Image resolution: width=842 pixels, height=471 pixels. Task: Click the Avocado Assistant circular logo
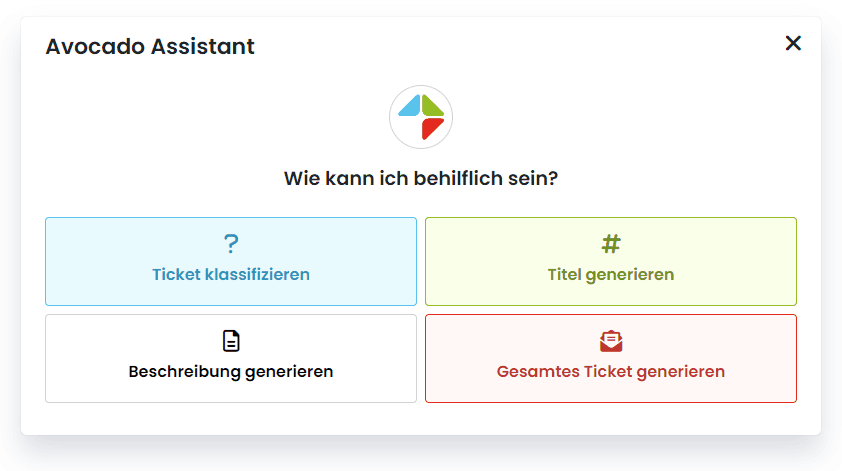[x=421, y=117]
